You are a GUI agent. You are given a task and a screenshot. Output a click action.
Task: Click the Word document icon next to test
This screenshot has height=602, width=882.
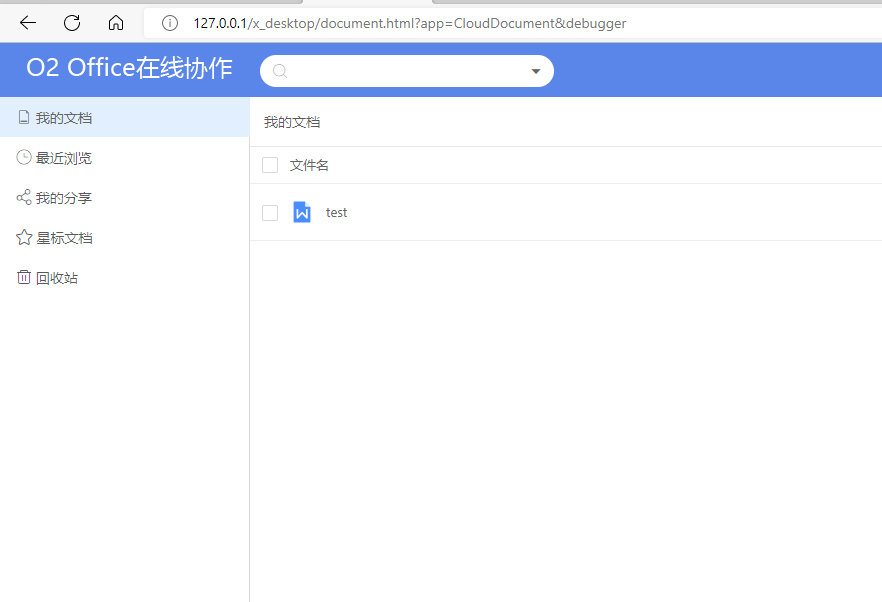(302, 212)
